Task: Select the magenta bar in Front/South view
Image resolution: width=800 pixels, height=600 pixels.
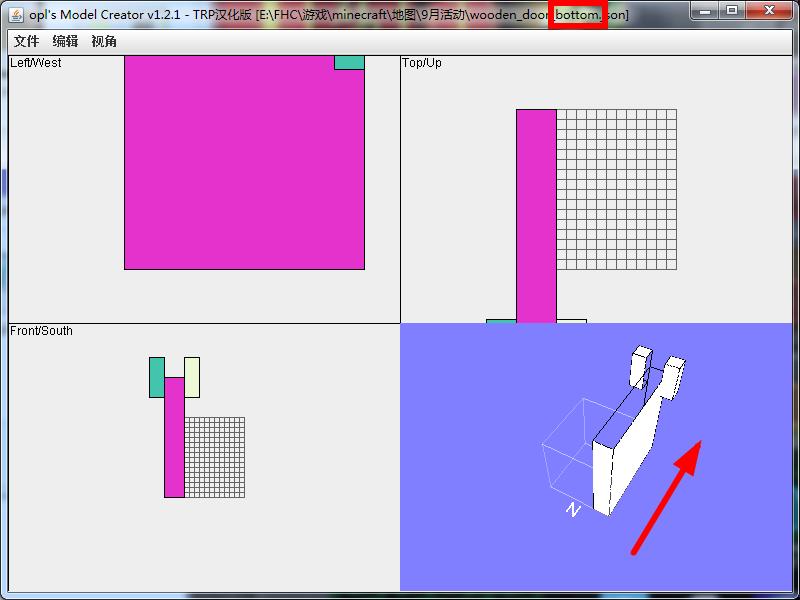Action: pos(174,437)
